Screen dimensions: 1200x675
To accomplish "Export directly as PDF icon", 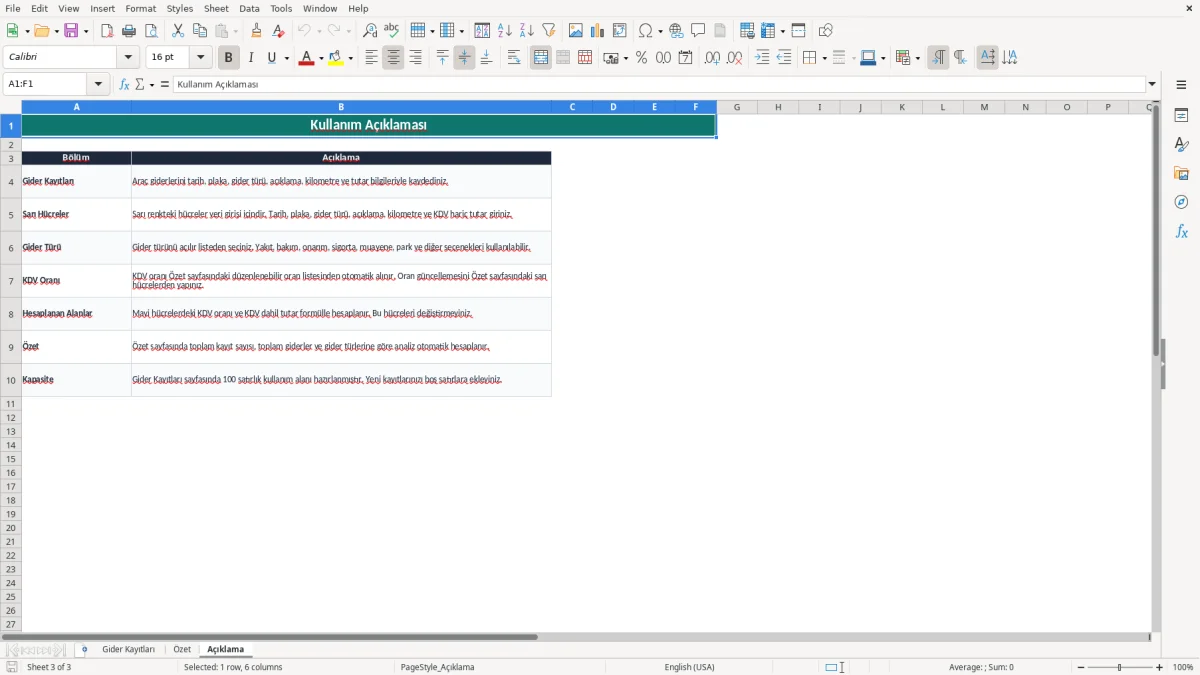I will [107, 31].
